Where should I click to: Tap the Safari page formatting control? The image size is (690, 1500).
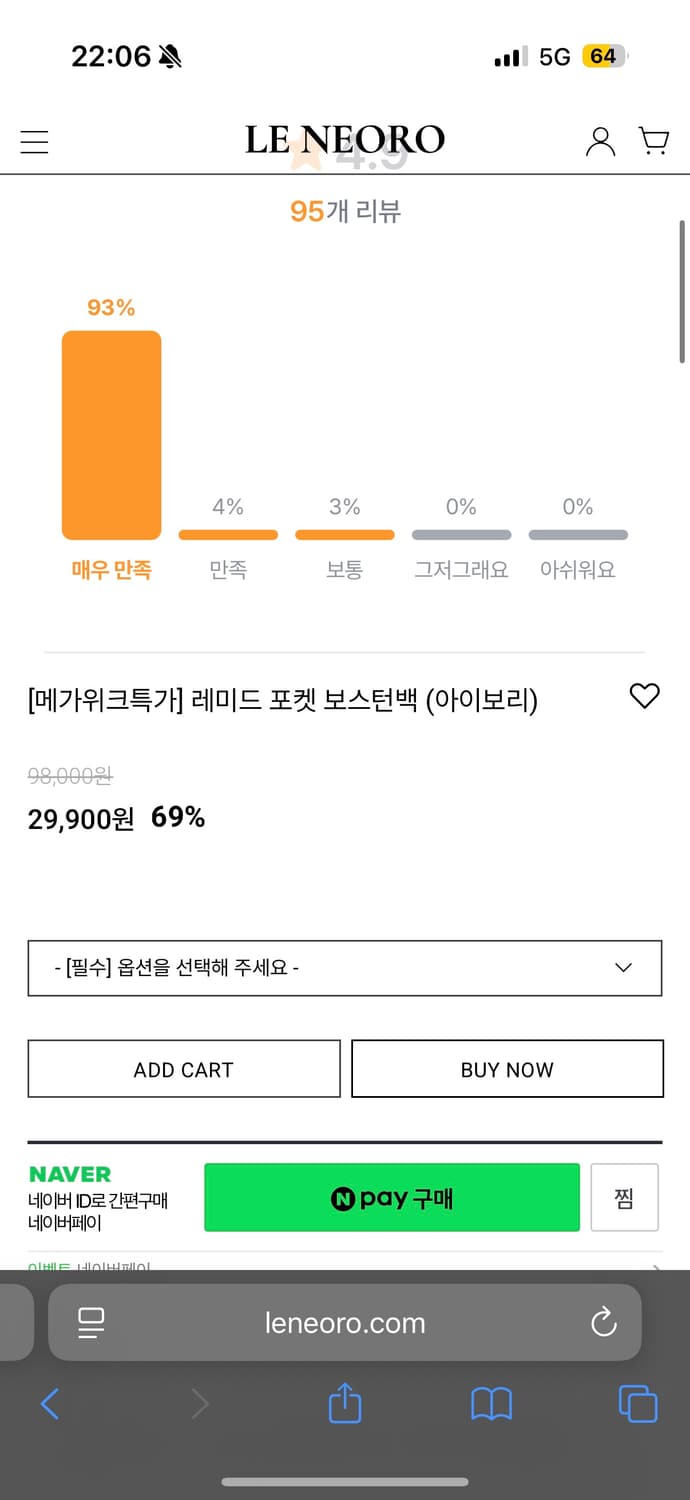(x=91, y=1322)
